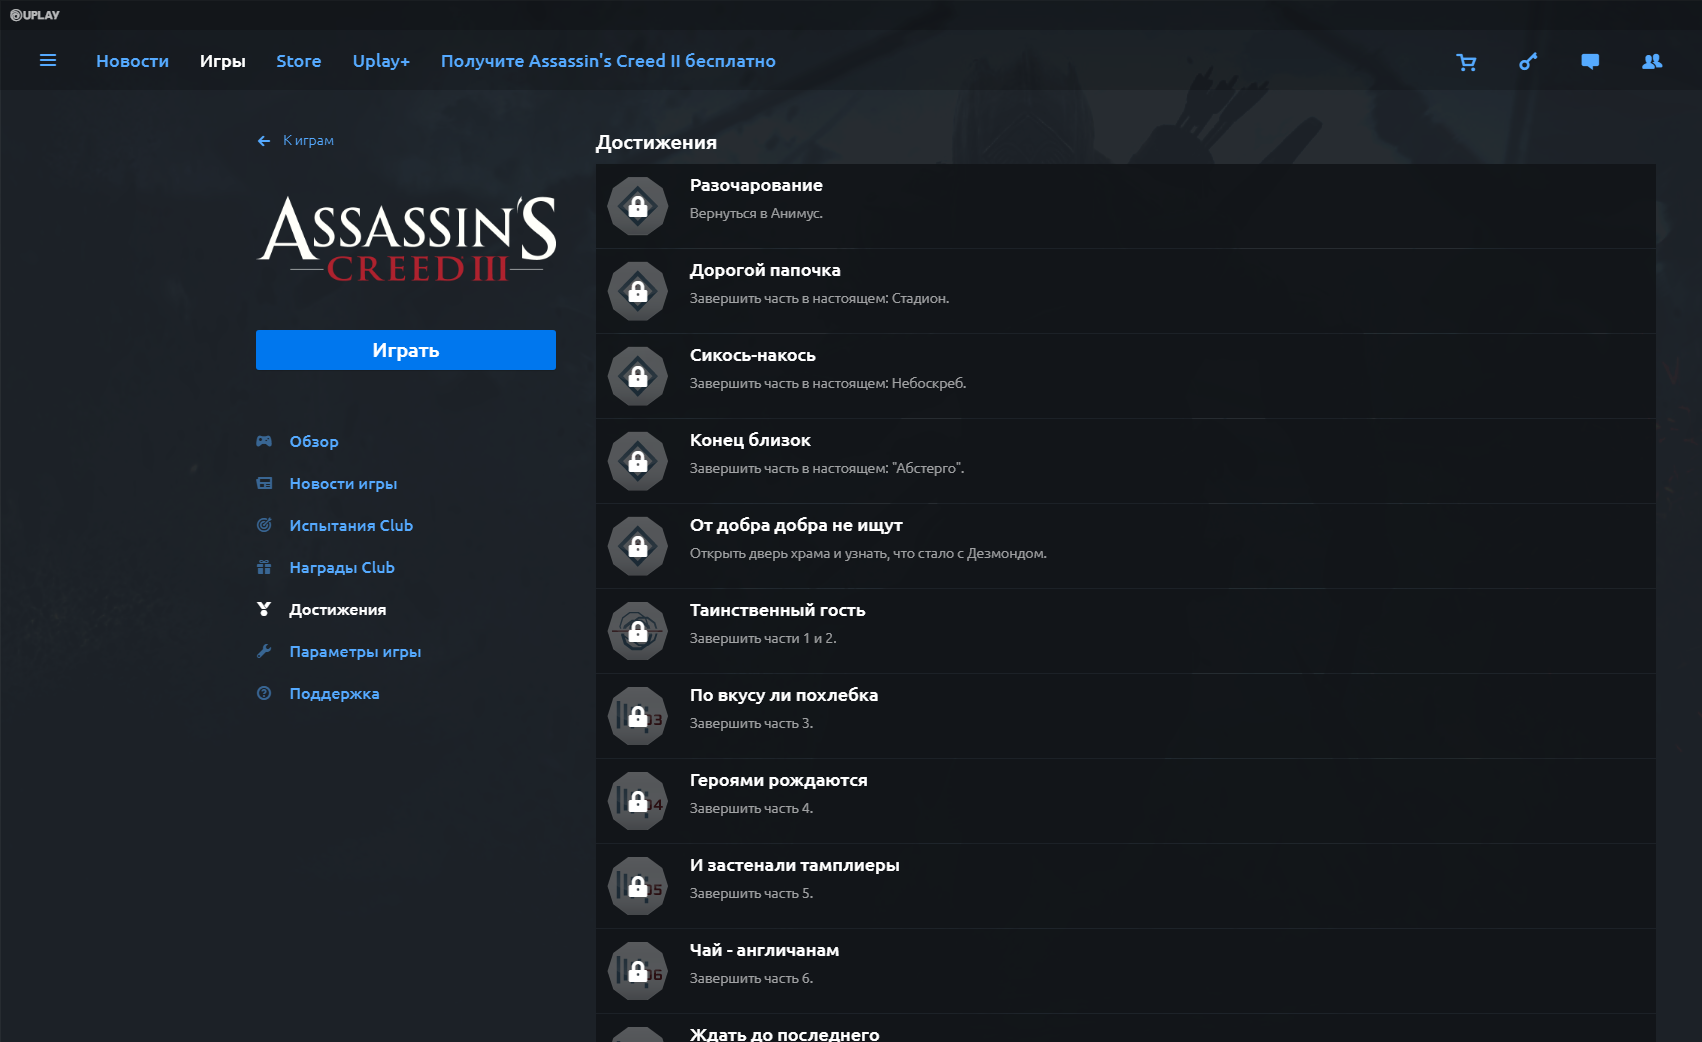
Task: Click the back arrow to games
Action: point(264,141)
